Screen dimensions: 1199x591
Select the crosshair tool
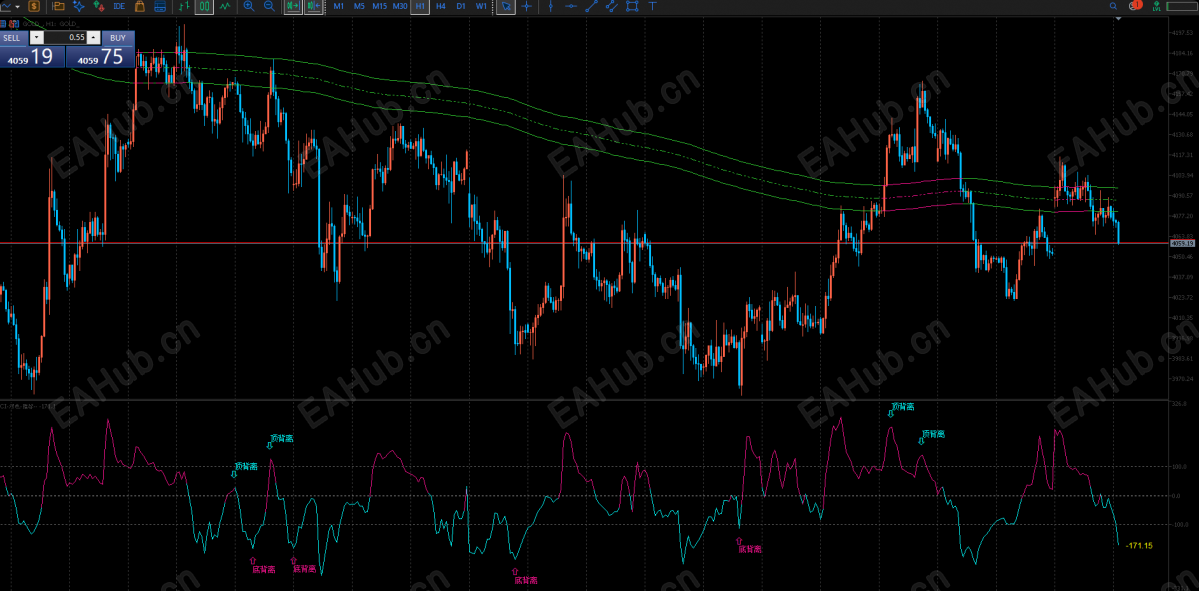(526, 6)
